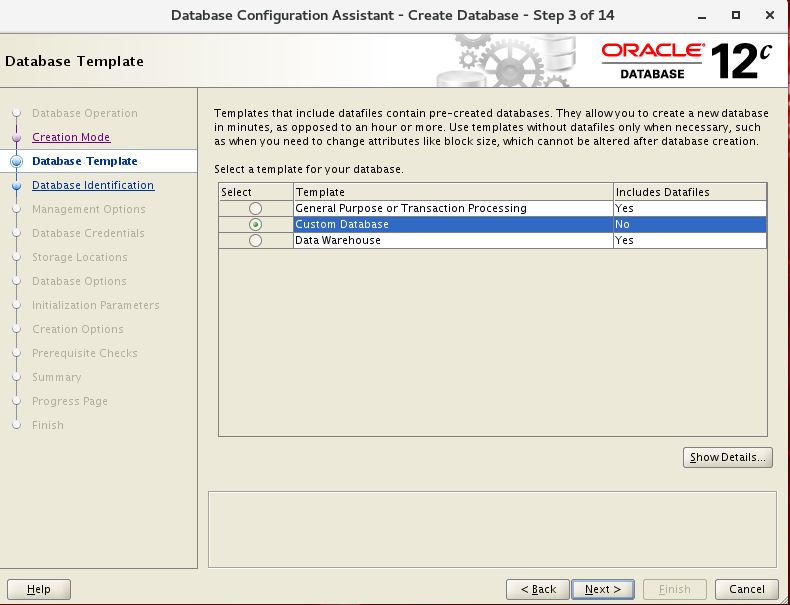Maximize the Configuration Assistant window
The image size is (790, 605).
[736, 15]
